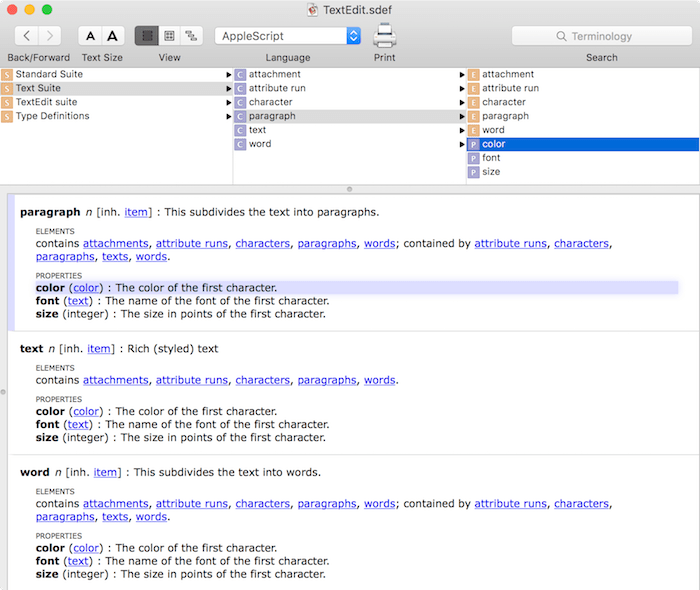Click the C icon beside word class

[x=240, y=144]
